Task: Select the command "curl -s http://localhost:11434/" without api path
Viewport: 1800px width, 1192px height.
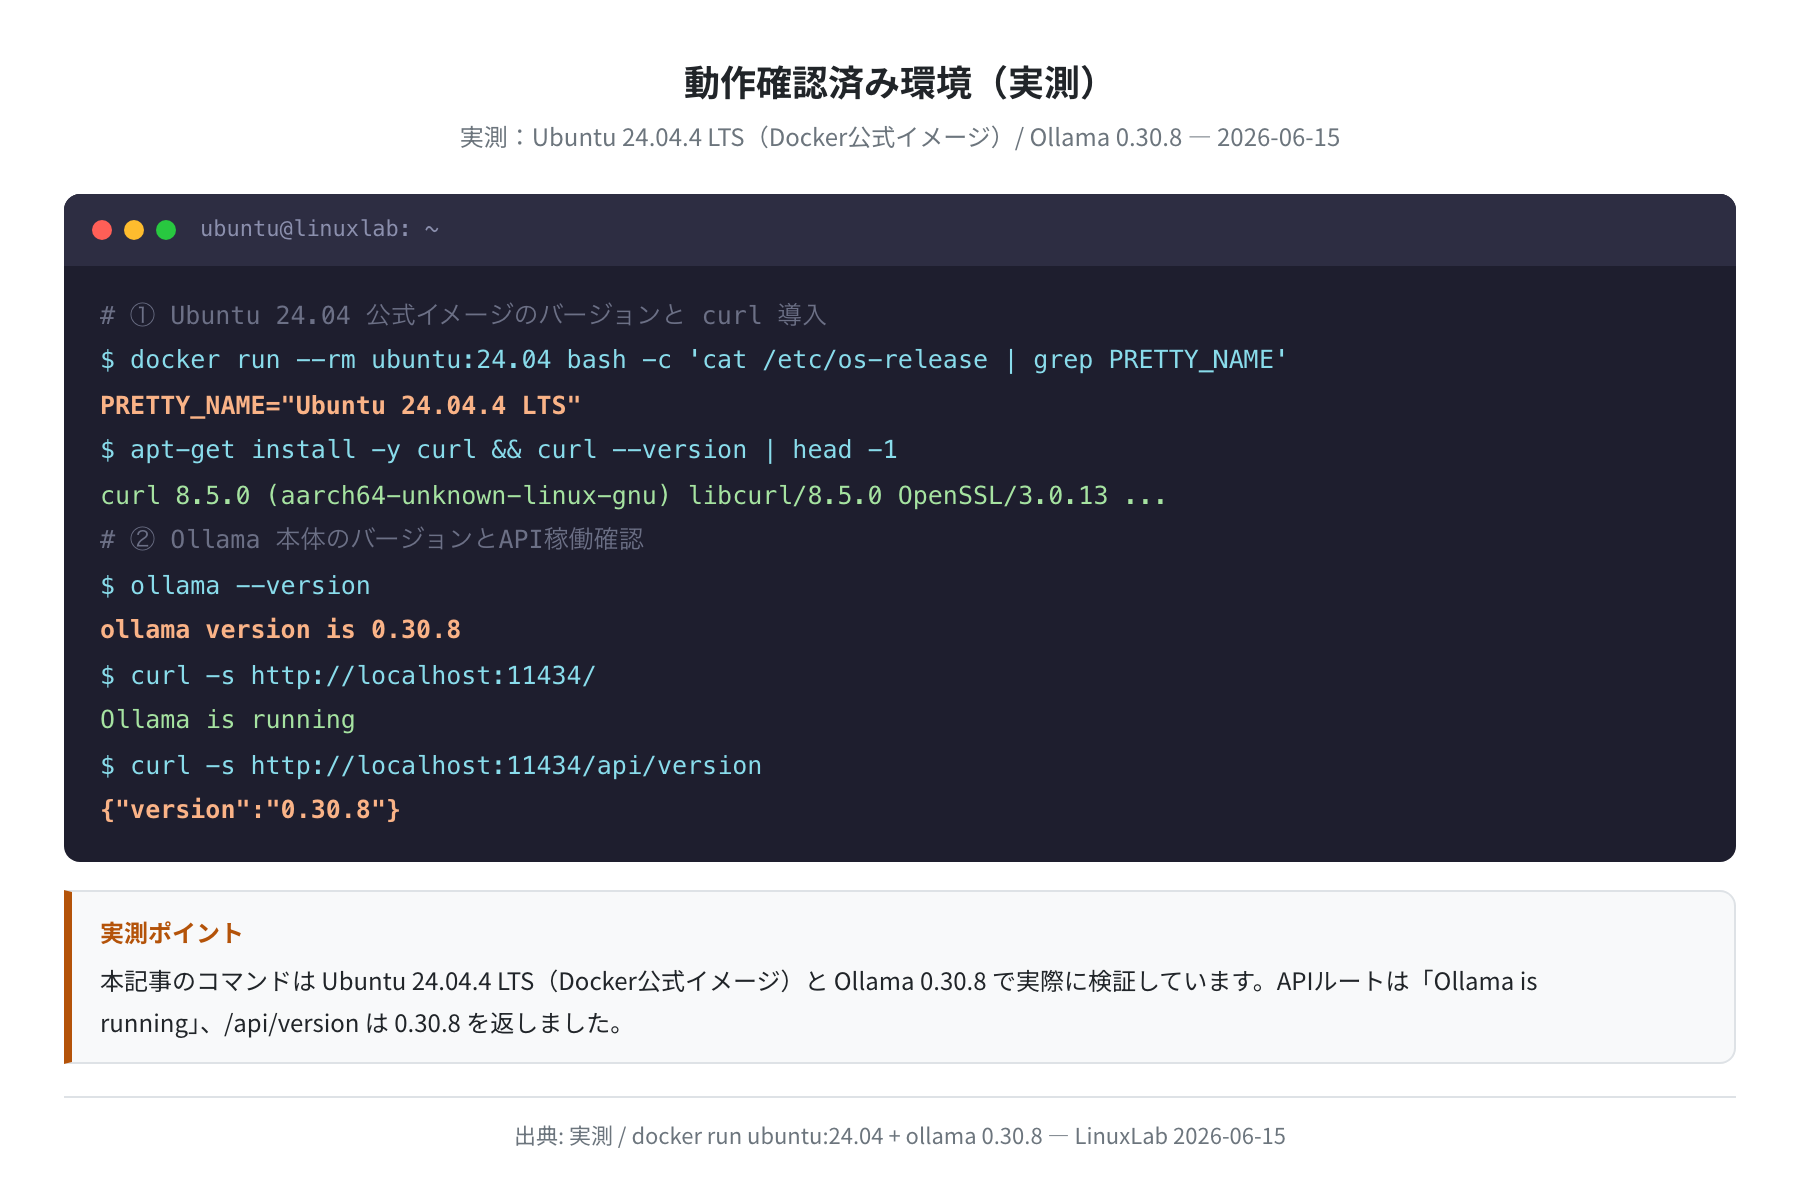Action: [349, 675]
